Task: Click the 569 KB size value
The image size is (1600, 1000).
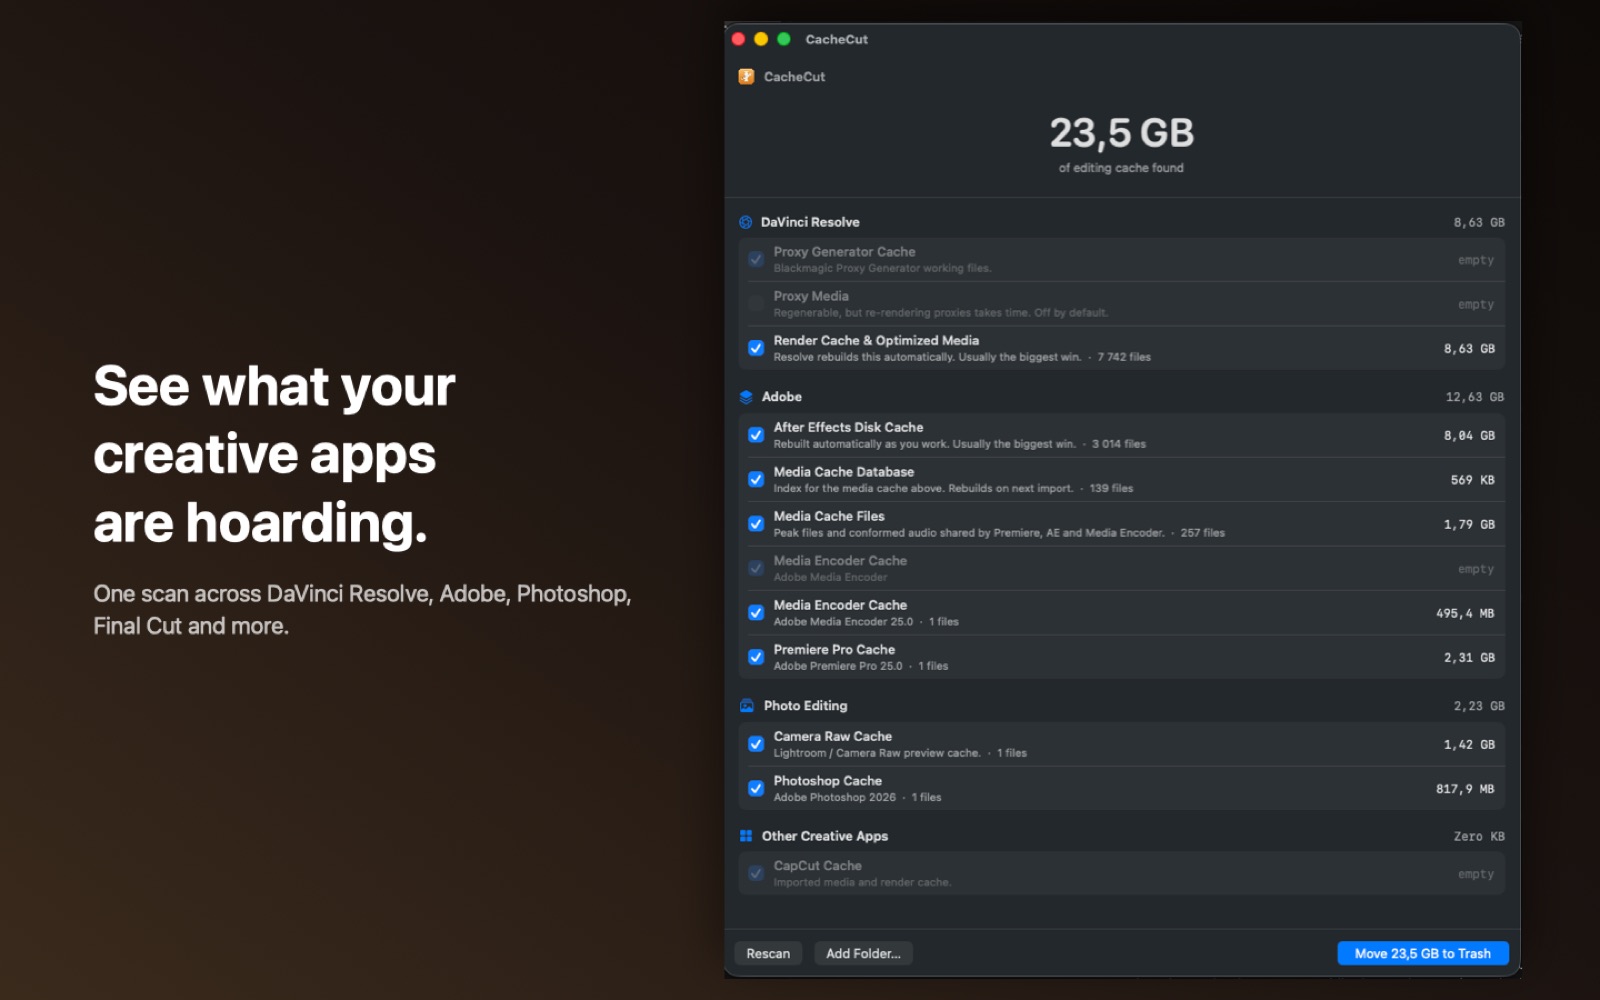Action: click(x=1473, y=480)
